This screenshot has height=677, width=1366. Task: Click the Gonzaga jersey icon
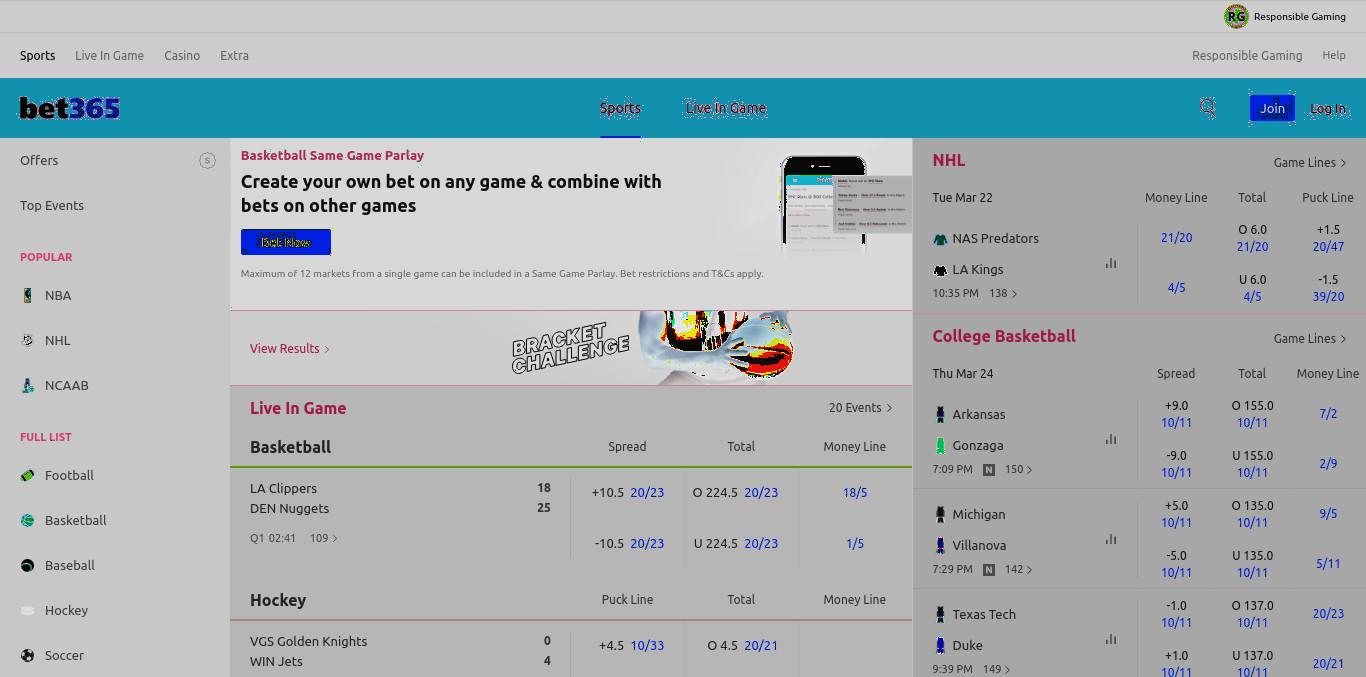coord(940,445)
